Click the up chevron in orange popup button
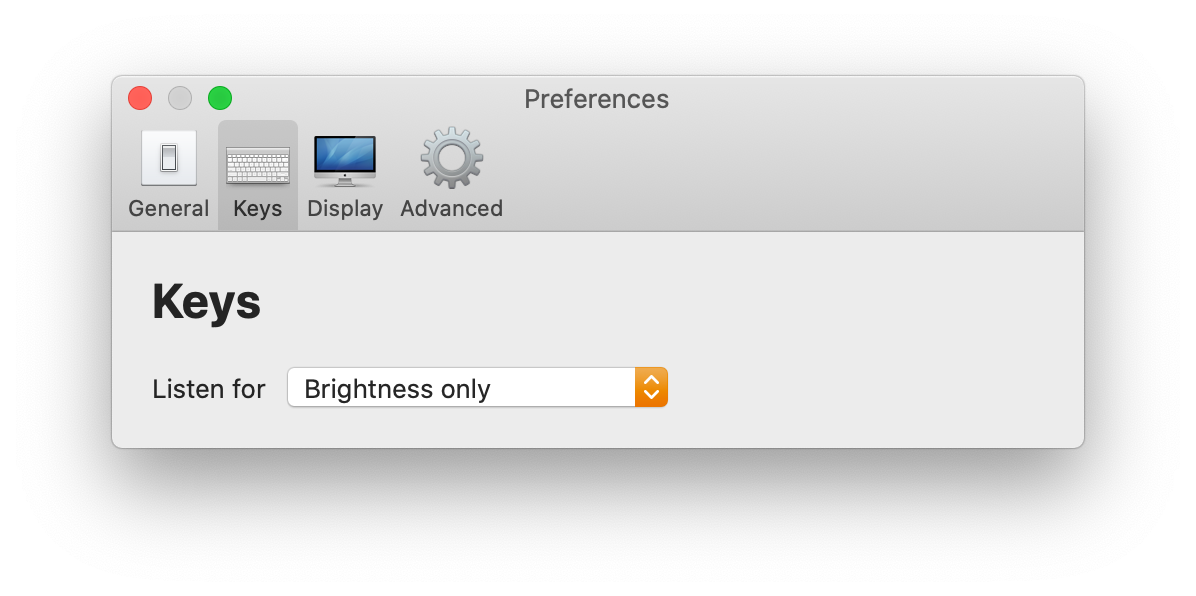 point(651,380)
